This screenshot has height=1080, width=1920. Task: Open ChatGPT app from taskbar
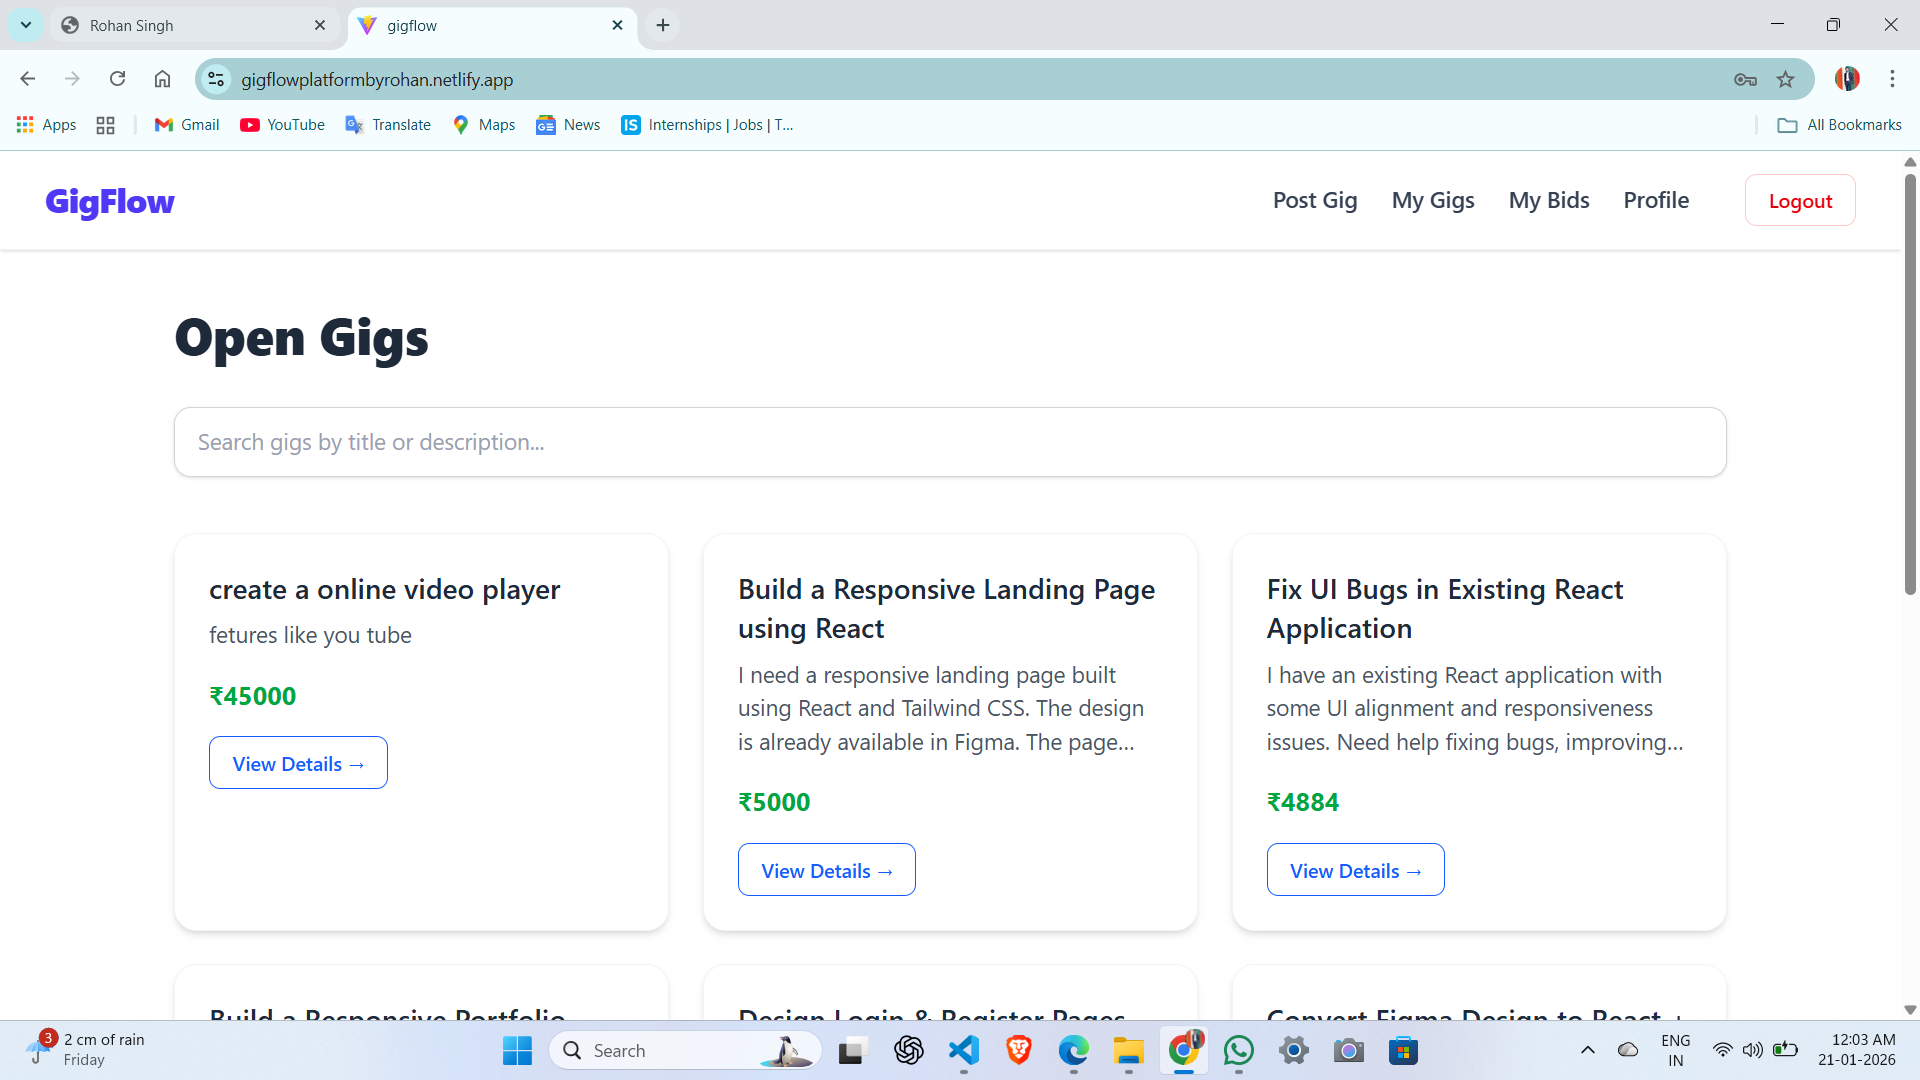908,1050
